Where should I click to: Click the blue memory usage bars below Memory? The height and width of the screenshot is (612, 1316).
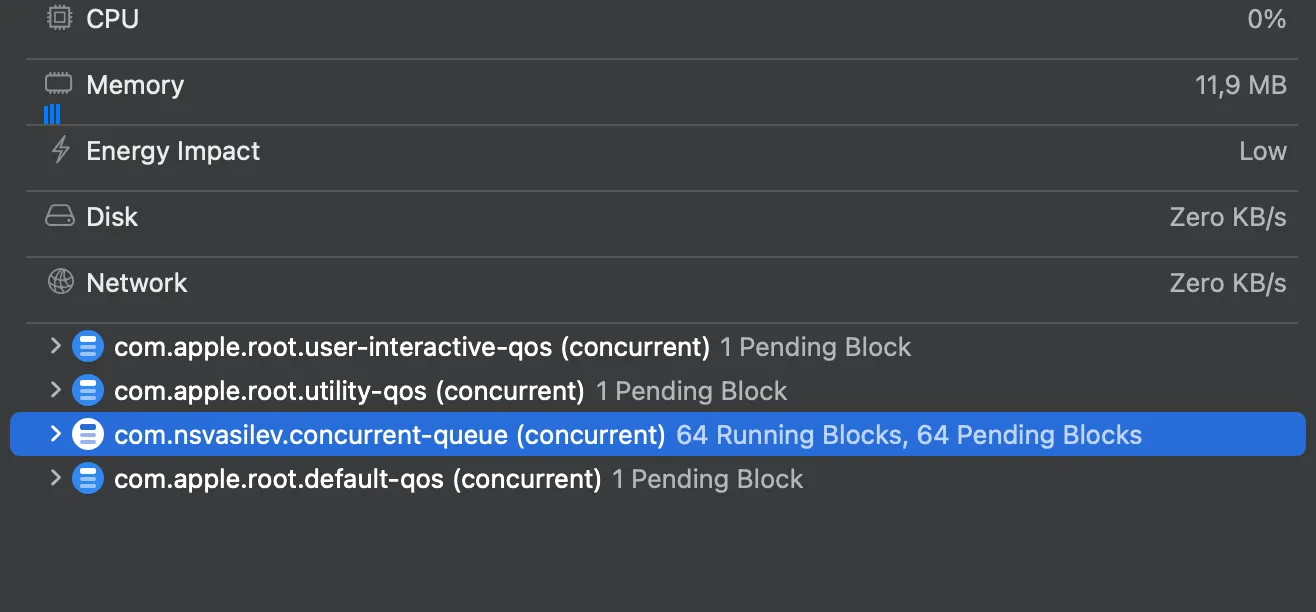[51, 114]
